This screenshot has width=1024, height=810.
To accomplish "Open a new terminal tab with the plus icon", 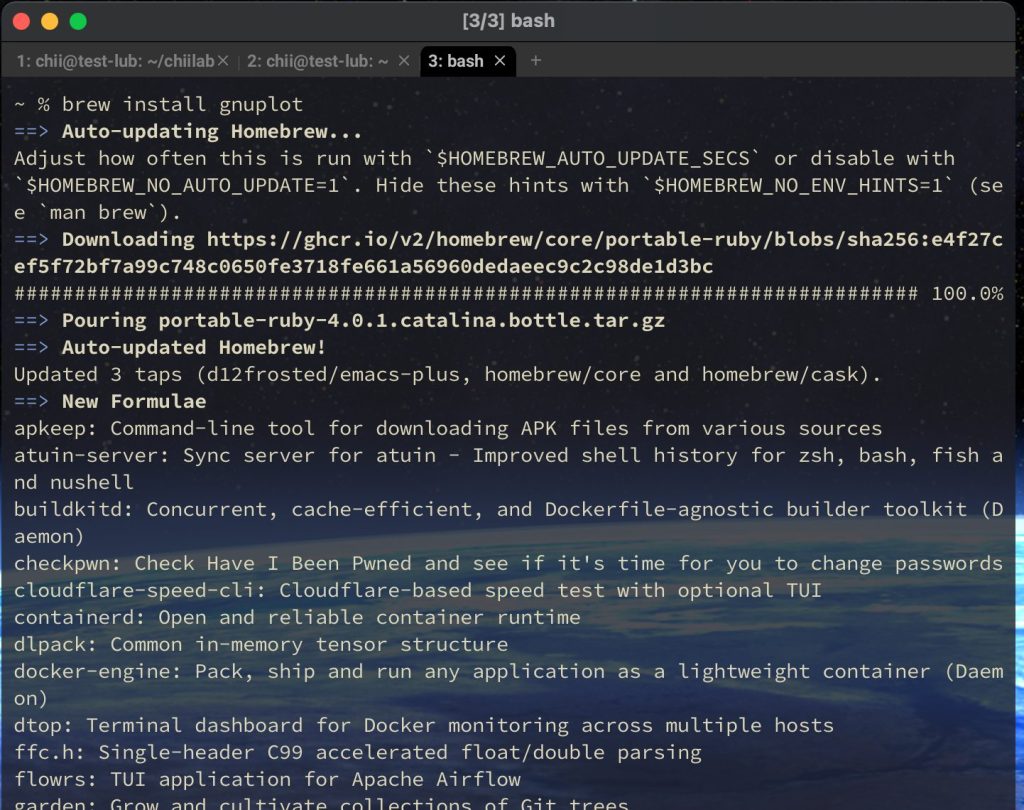I will tap(536, 61).
